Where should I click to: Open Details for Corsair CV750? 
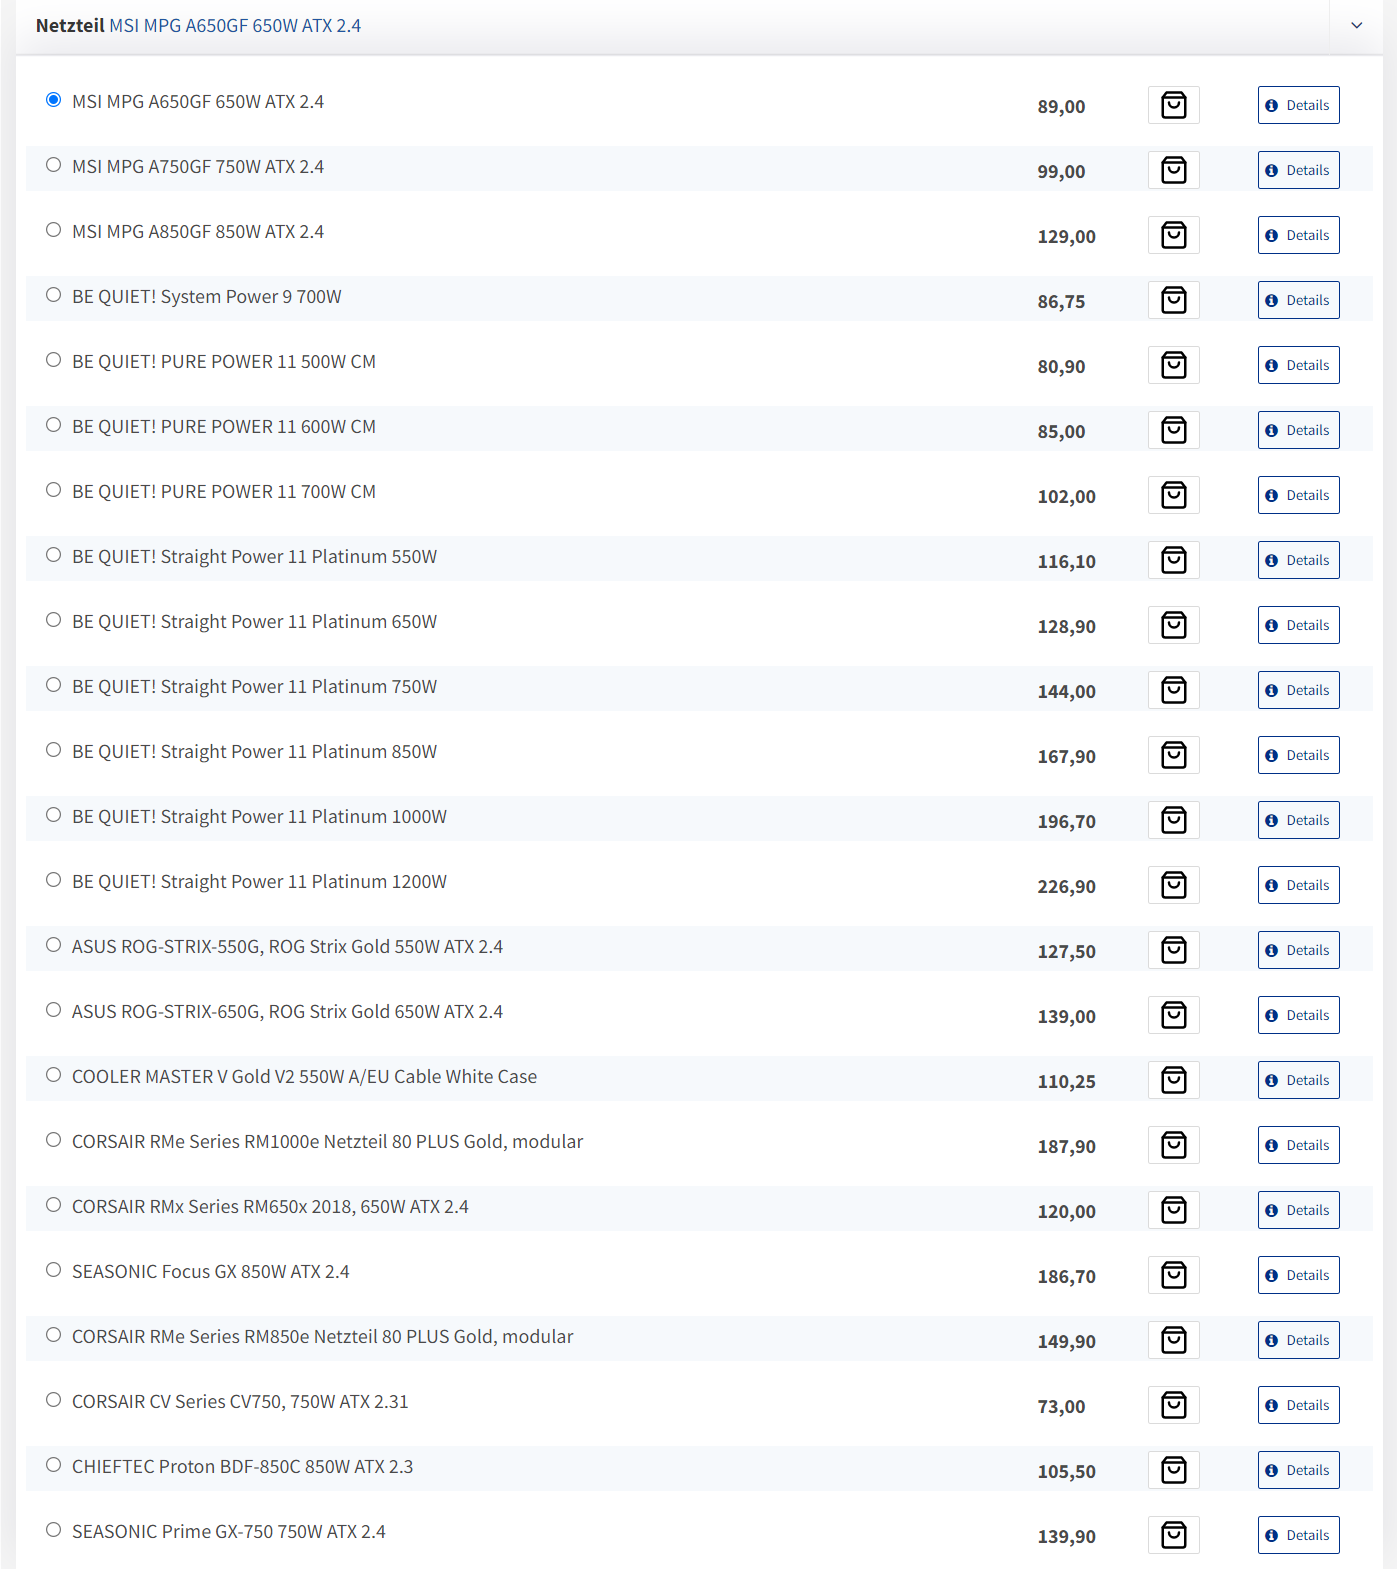tap(1298, 1405)
